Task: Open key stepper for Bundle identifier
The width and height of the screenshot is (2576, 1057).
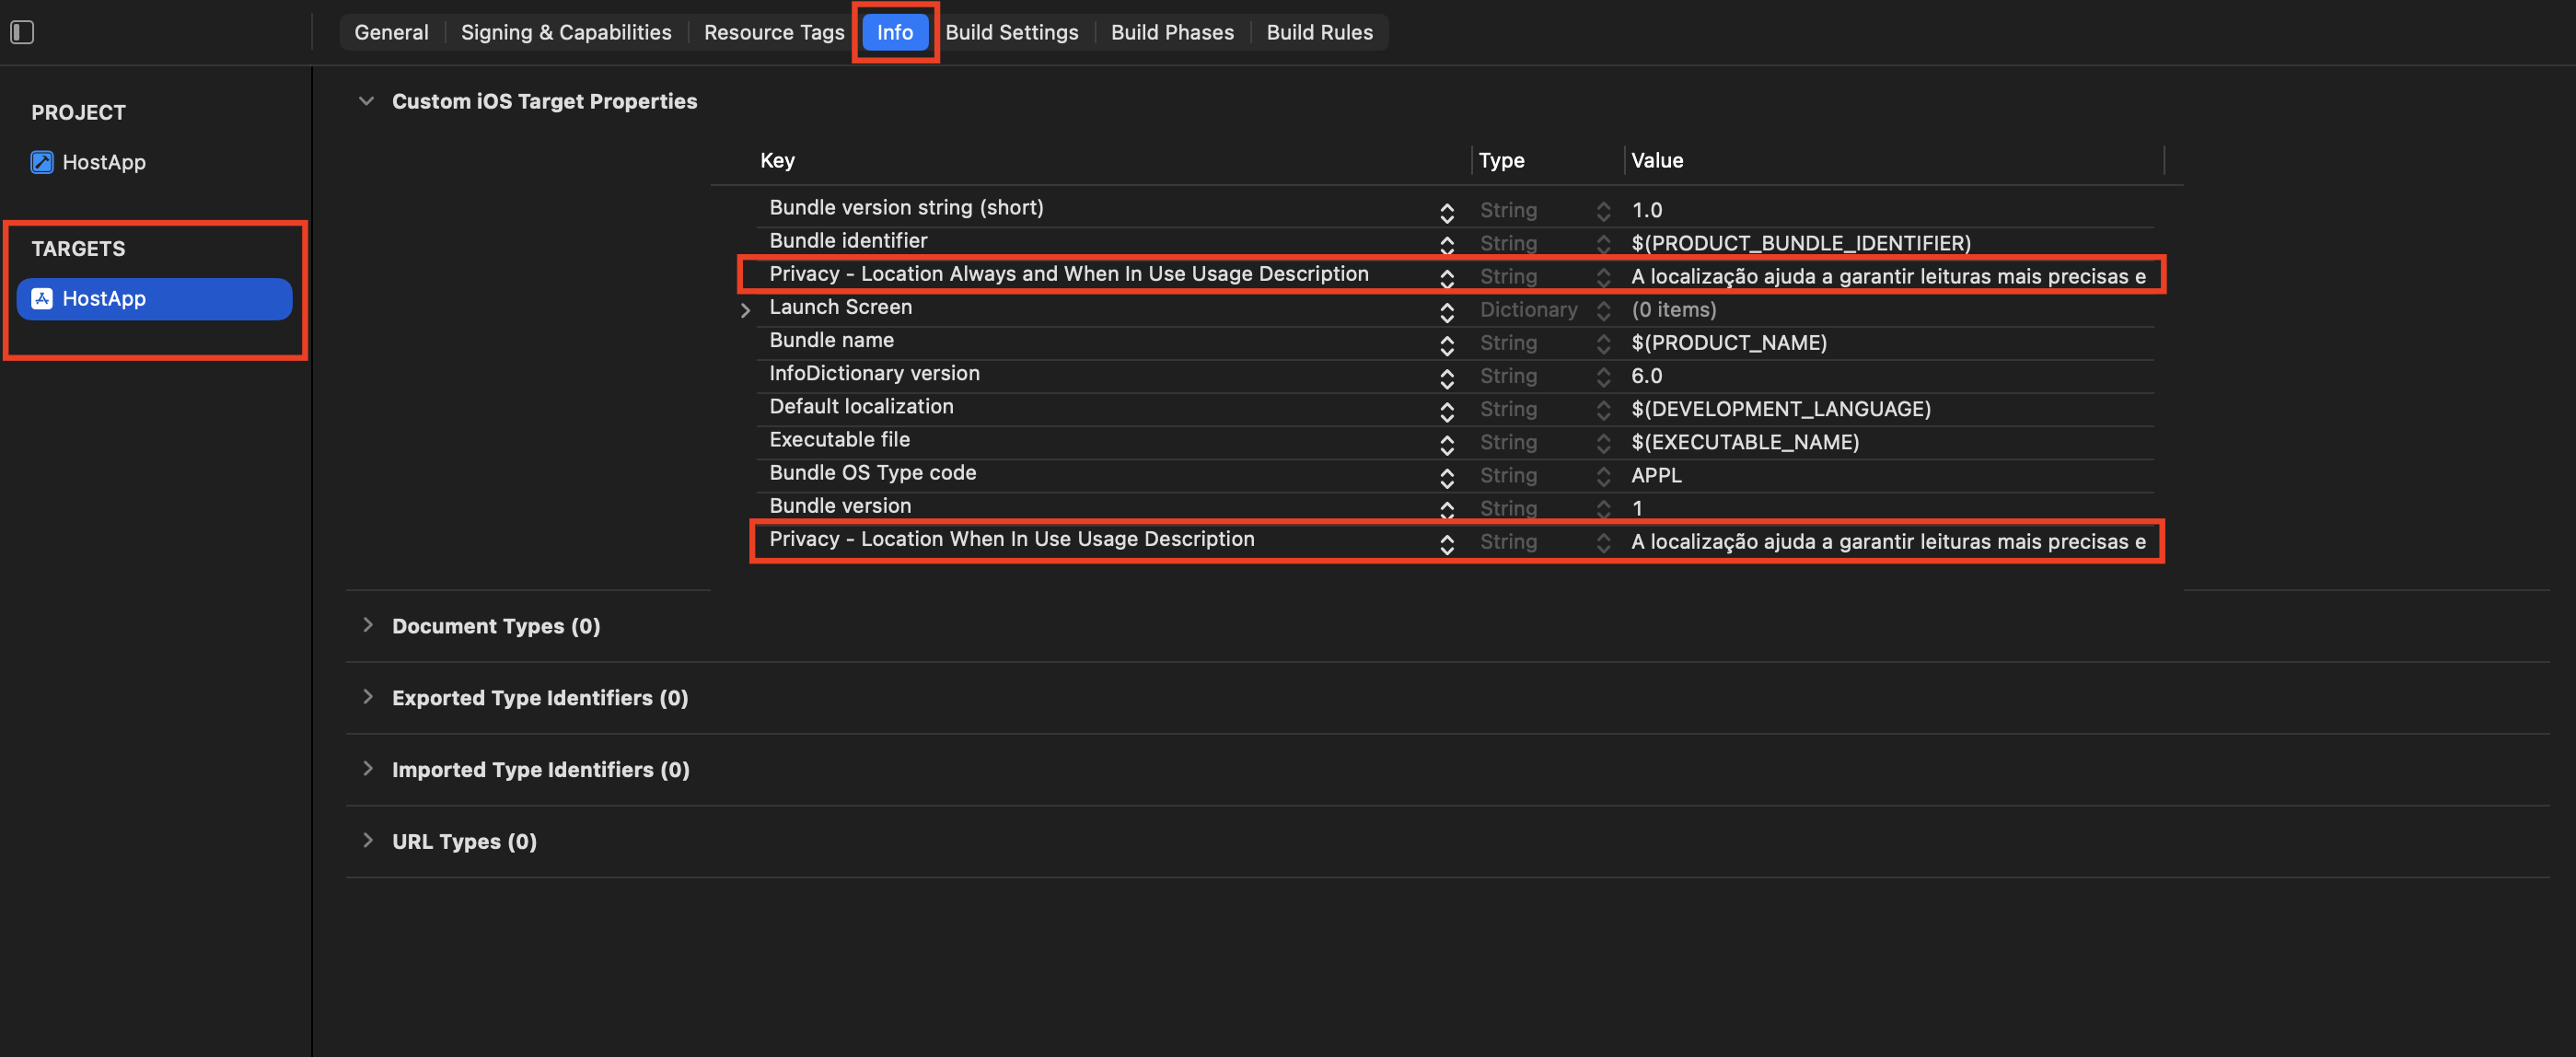Action: click(1447, 245)
